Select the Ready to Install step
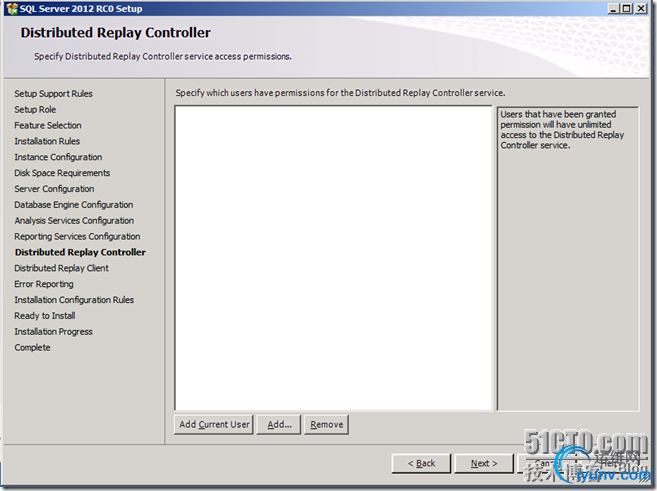Image resolution: width=657 pixels, height=491 pixels. 45,316
